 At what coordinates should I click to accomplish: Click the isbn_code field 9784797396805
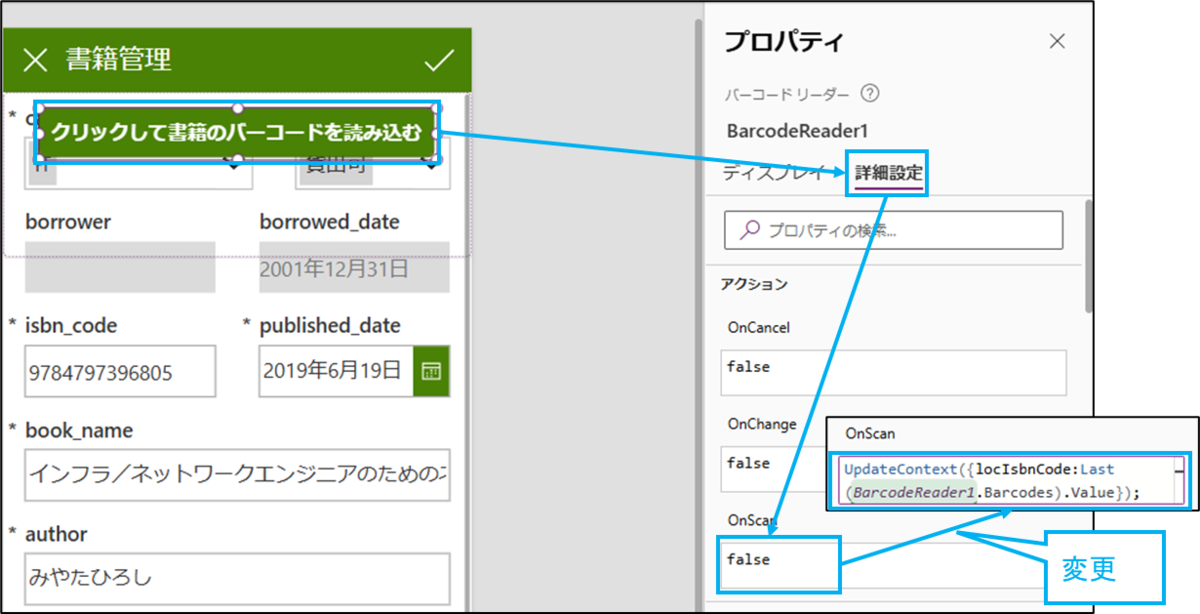click(x=121, y=372)
